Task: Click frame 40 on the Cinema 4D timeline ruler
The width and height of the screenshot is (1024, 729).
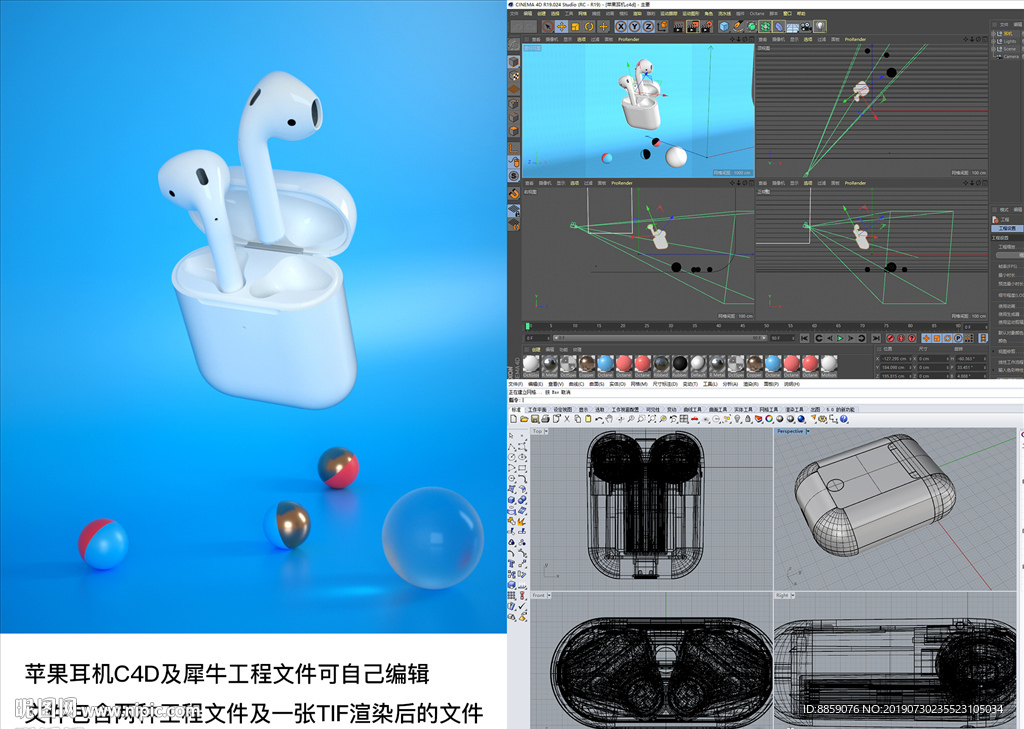Action: 718,326
